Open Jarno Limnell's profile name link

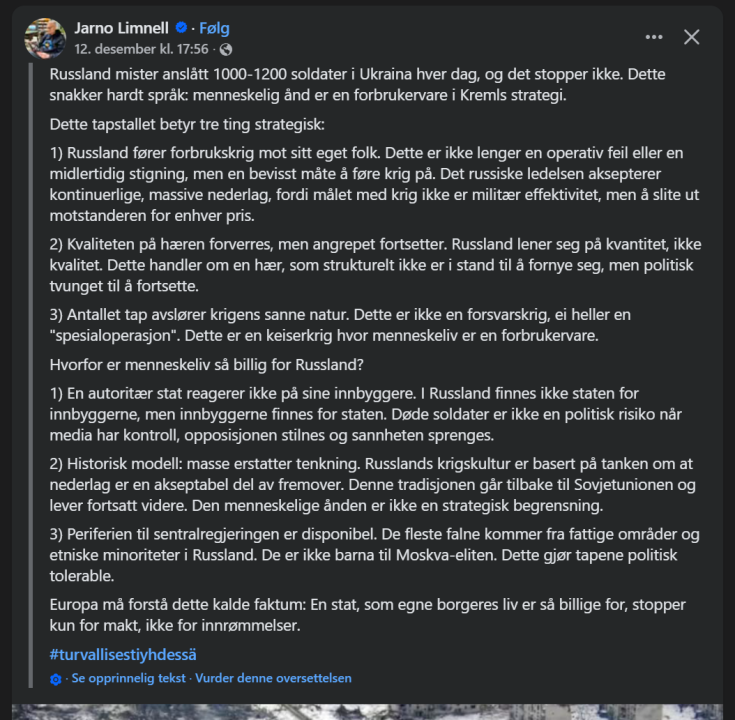tap(122, 28)
